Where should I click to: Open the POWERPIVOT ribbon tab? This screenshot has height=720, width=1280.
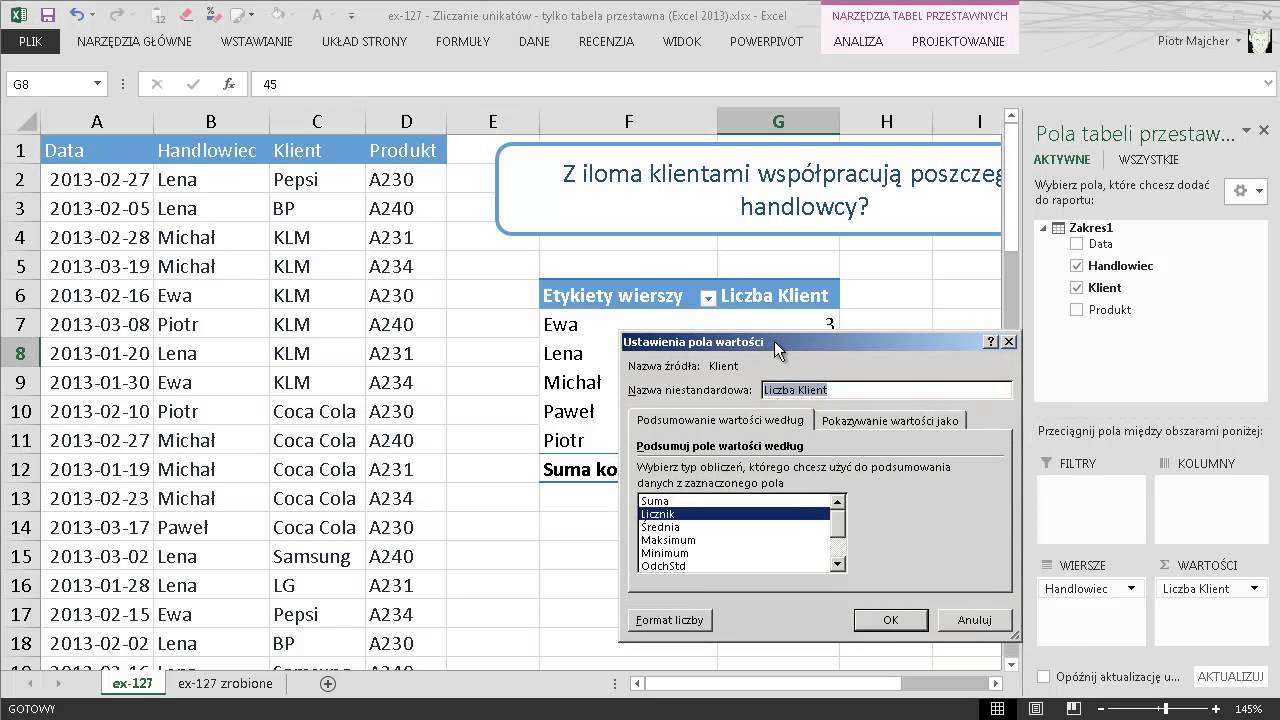point(766,41)
